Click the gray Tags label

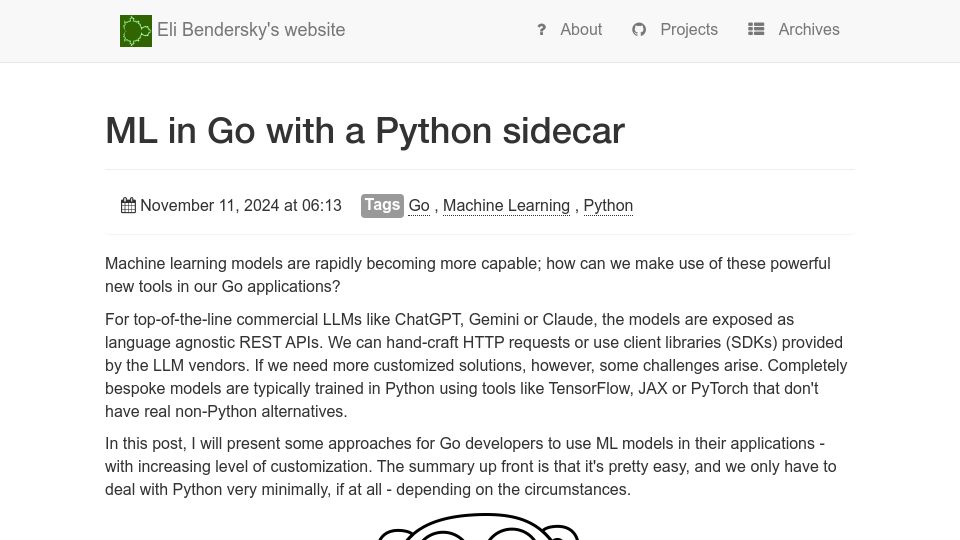click(382, 205)
